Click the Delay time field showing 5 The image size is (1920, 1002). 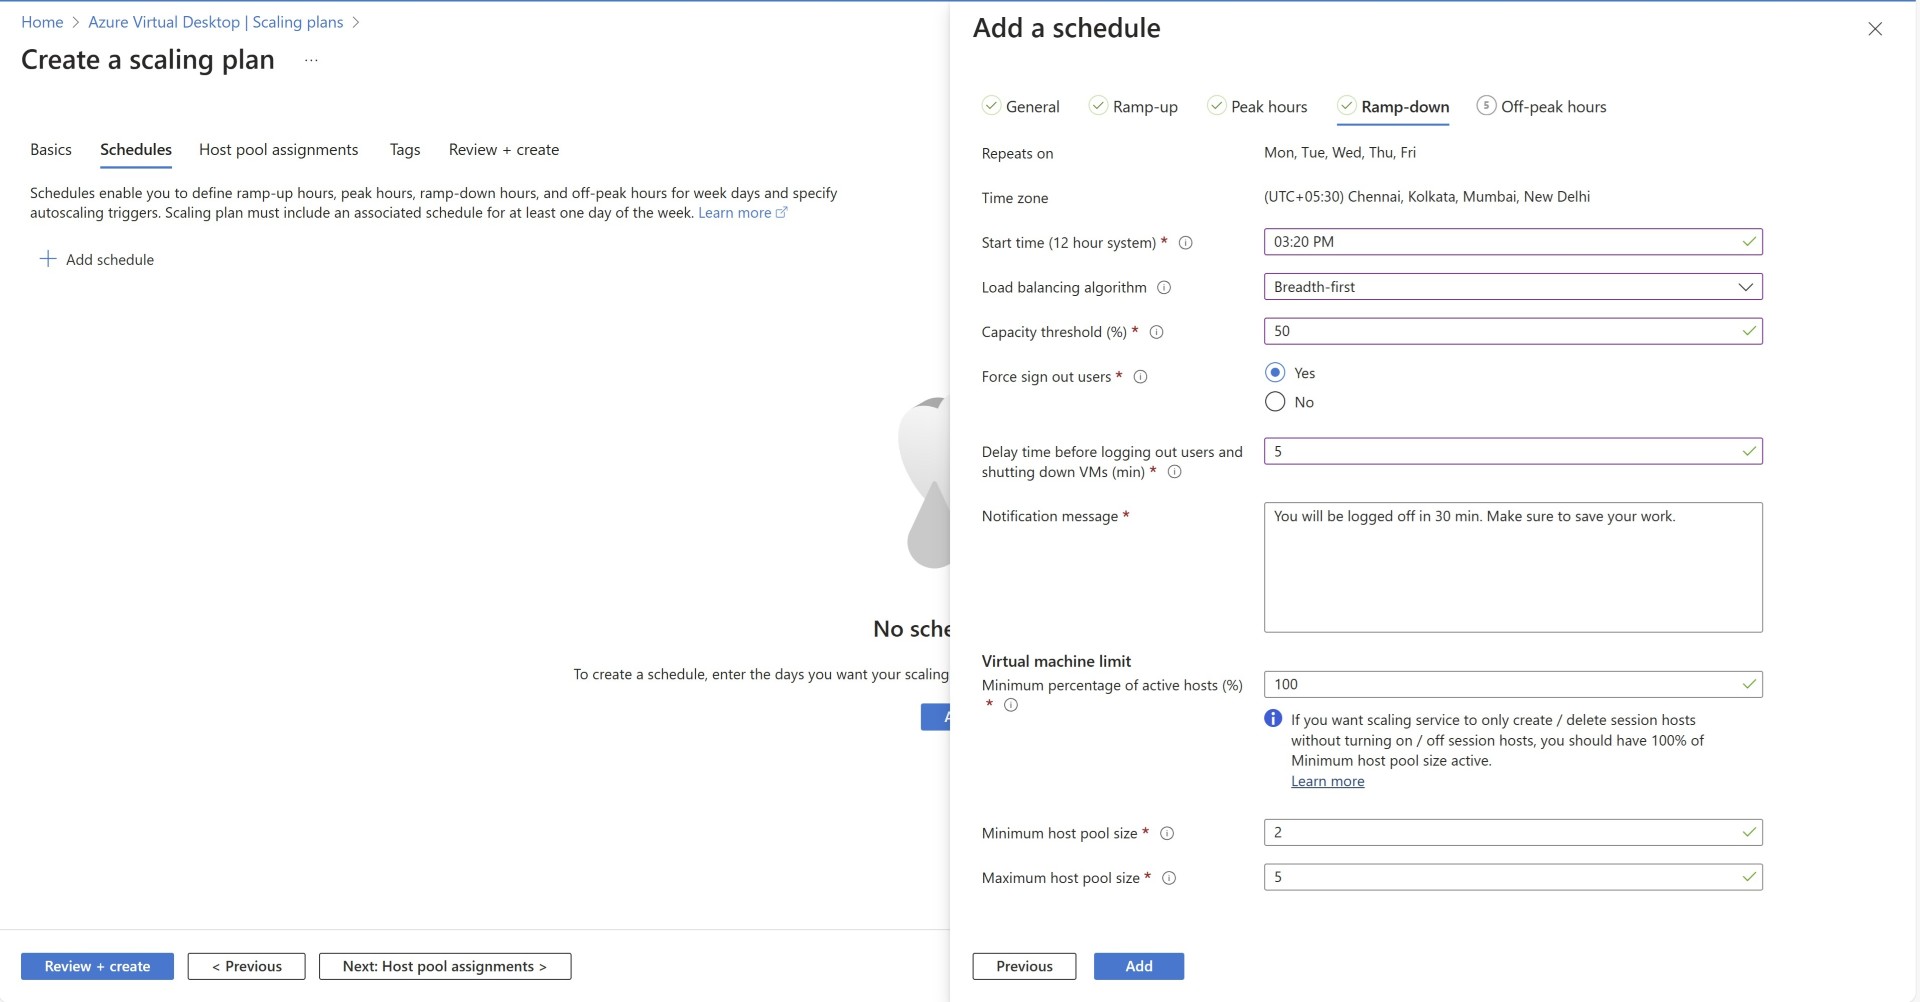(1513, 451)
